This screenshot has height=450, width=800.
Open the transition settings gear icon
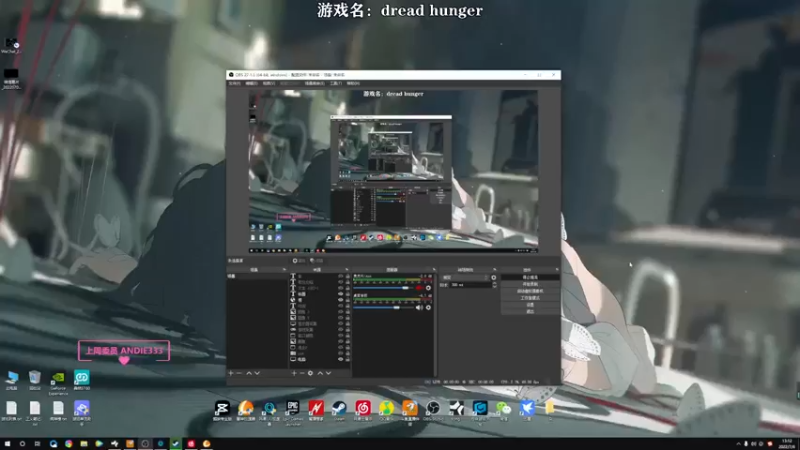[x=493, y=278]
